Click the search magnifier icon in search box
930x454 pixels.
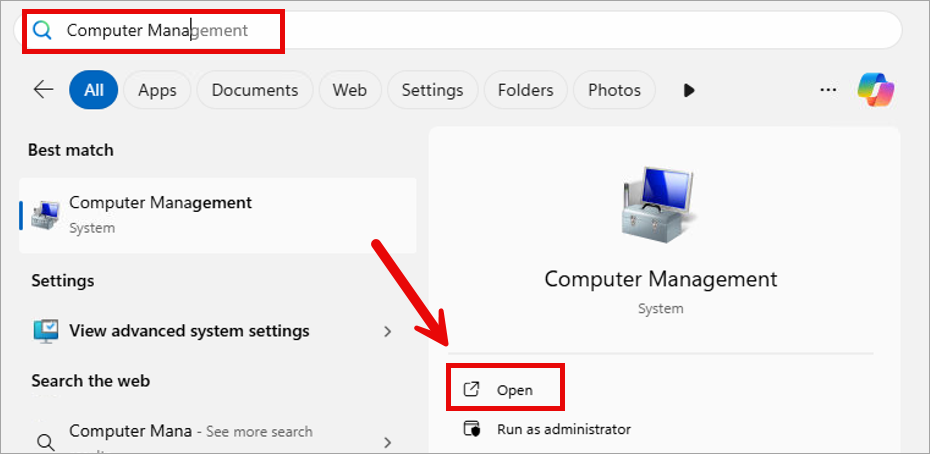[42, 31]
